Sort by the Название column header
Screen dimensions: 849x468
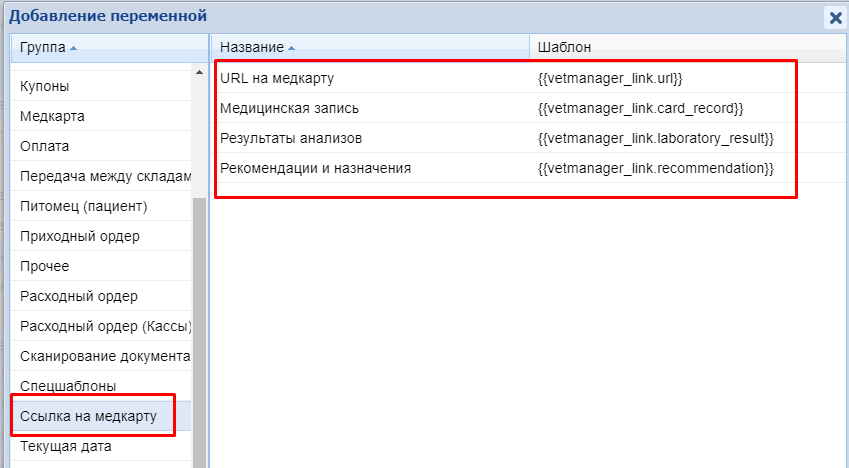pyautogui.click(x=252, y=47)
